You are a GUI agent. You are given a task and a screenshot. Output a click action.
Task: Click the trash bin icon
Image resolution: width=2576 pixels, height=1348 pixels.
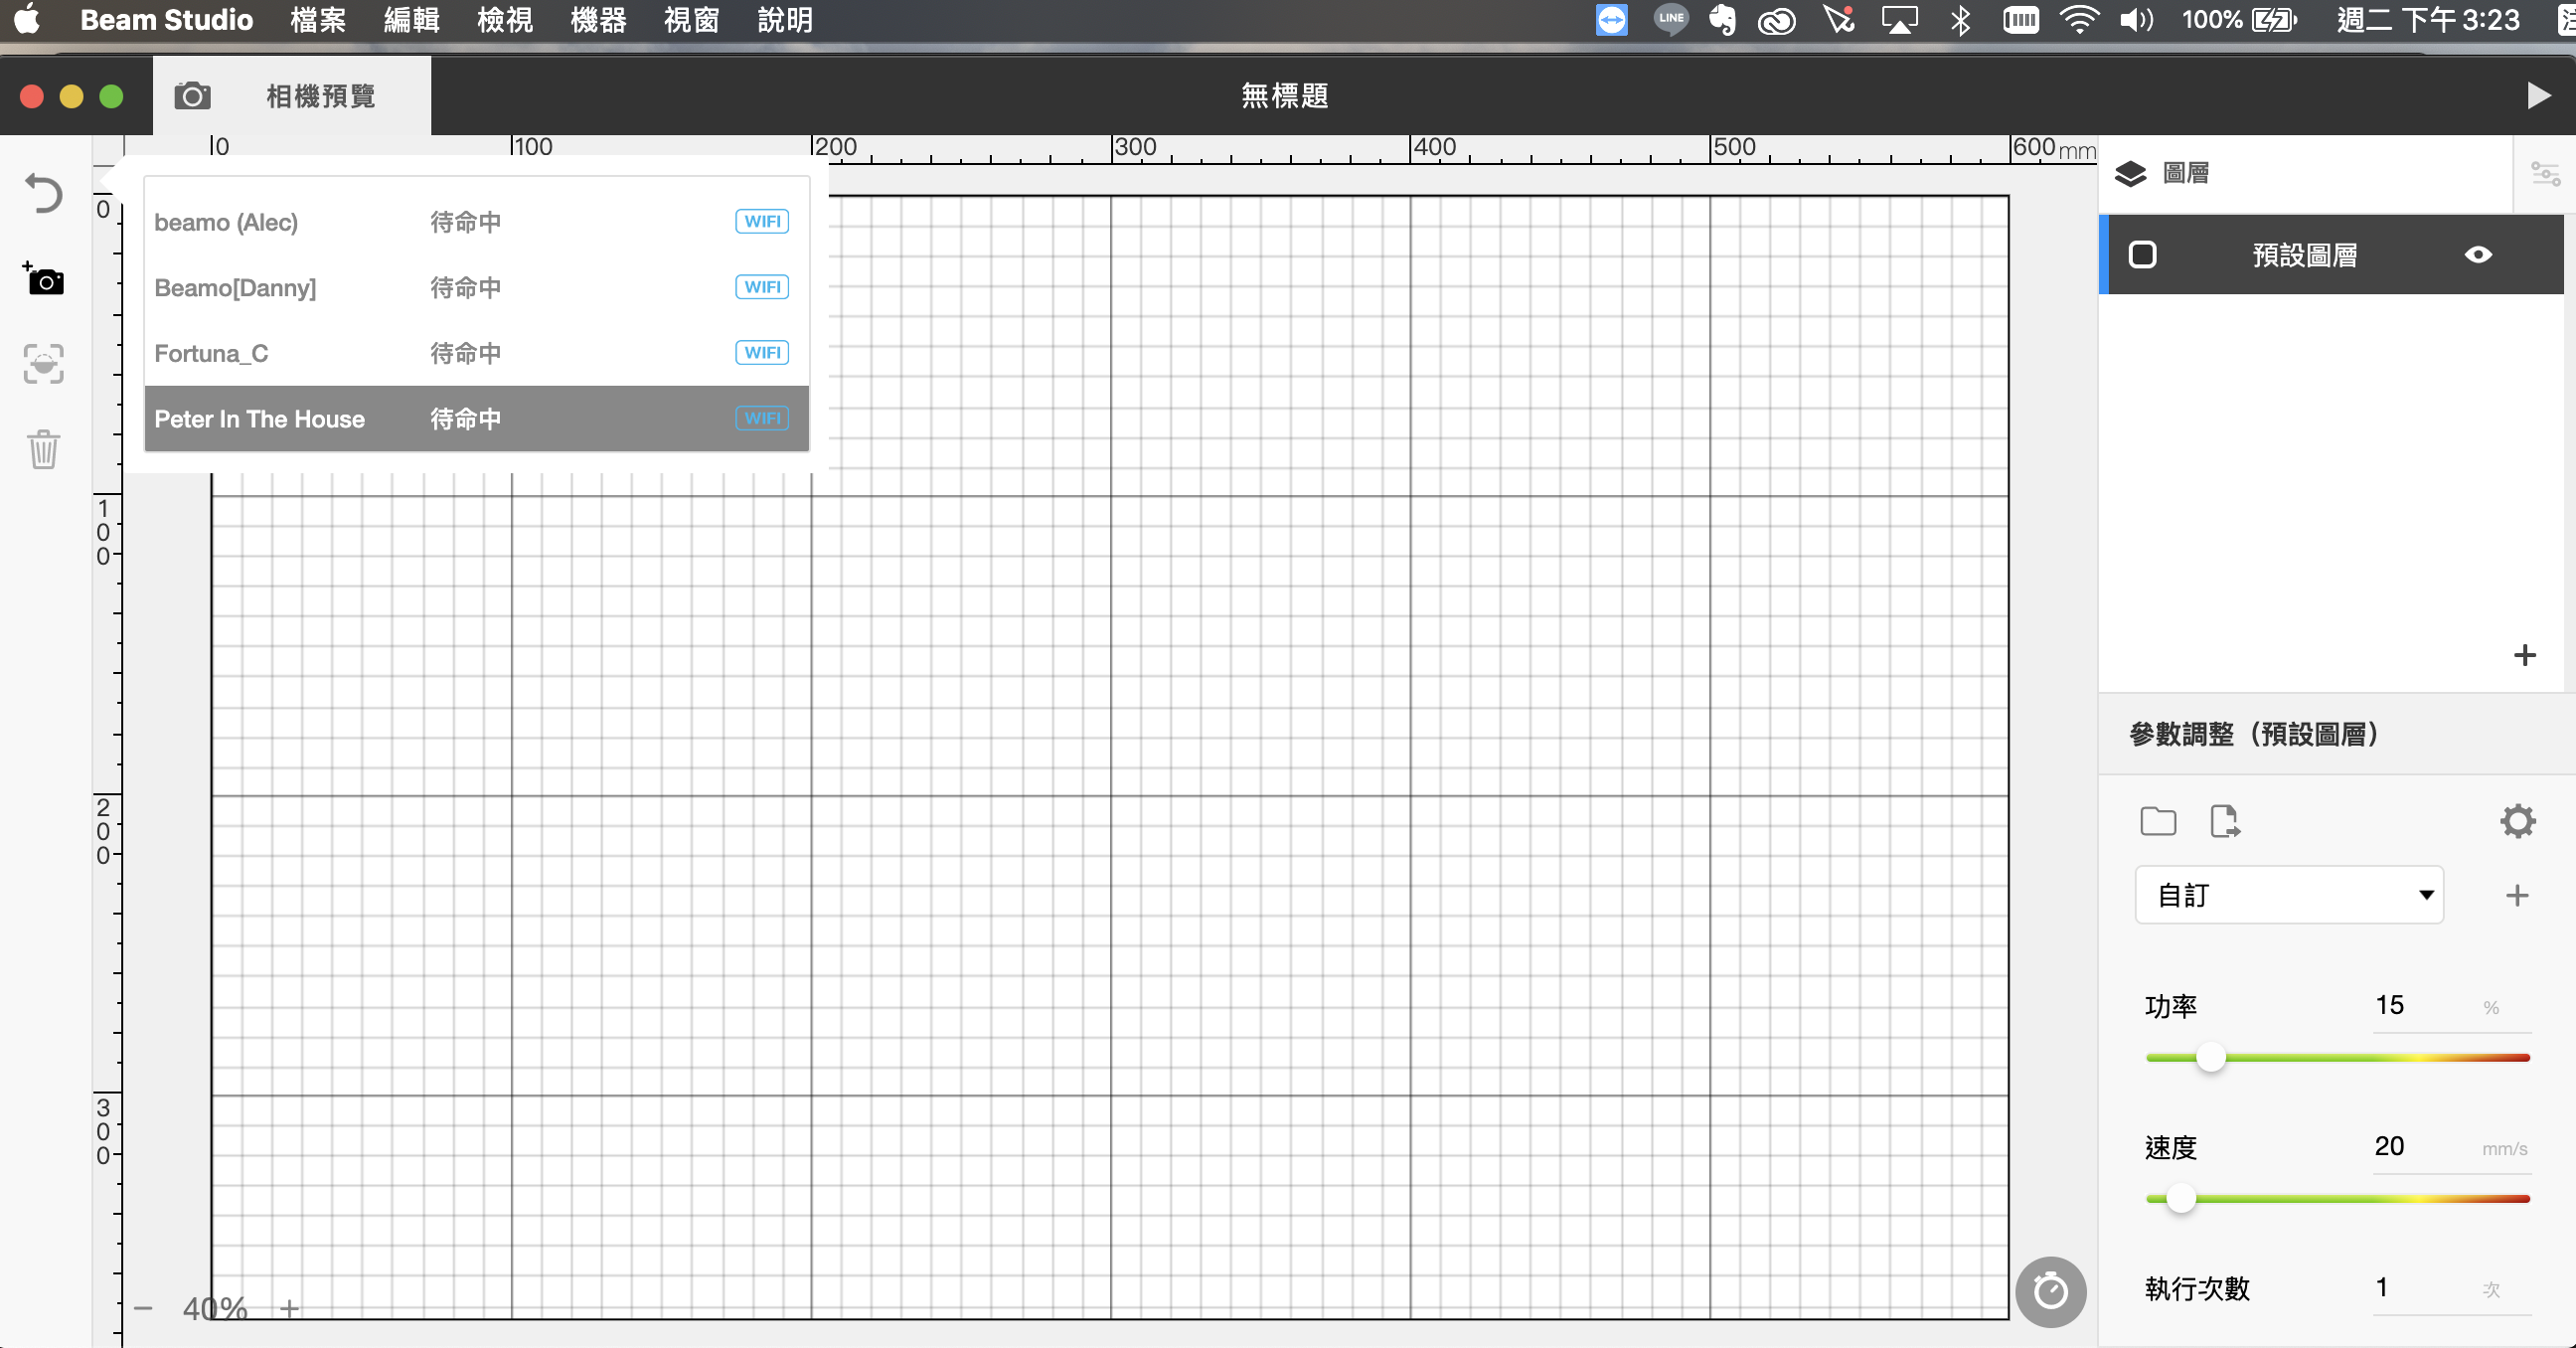pos(44,449)
